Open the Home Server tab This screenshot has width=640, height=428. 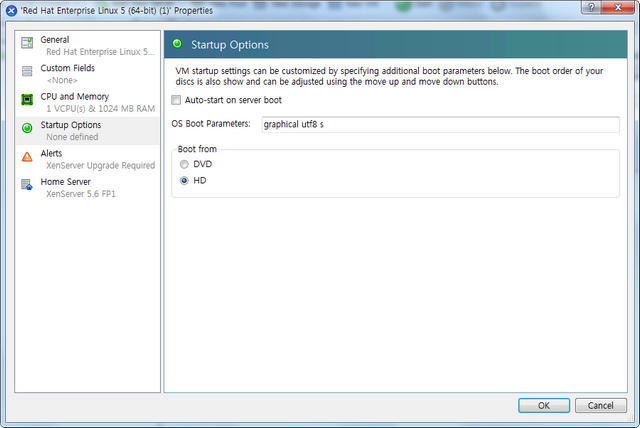pos(87,188)
